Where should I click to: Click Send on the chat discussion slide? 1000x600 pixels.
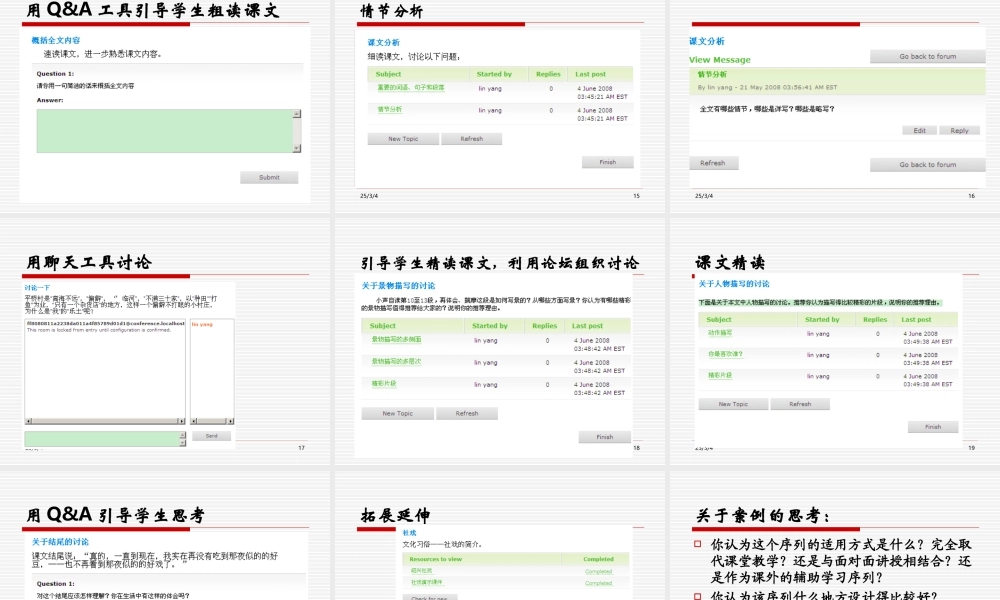pyautogui.click(x=212, y=436)
